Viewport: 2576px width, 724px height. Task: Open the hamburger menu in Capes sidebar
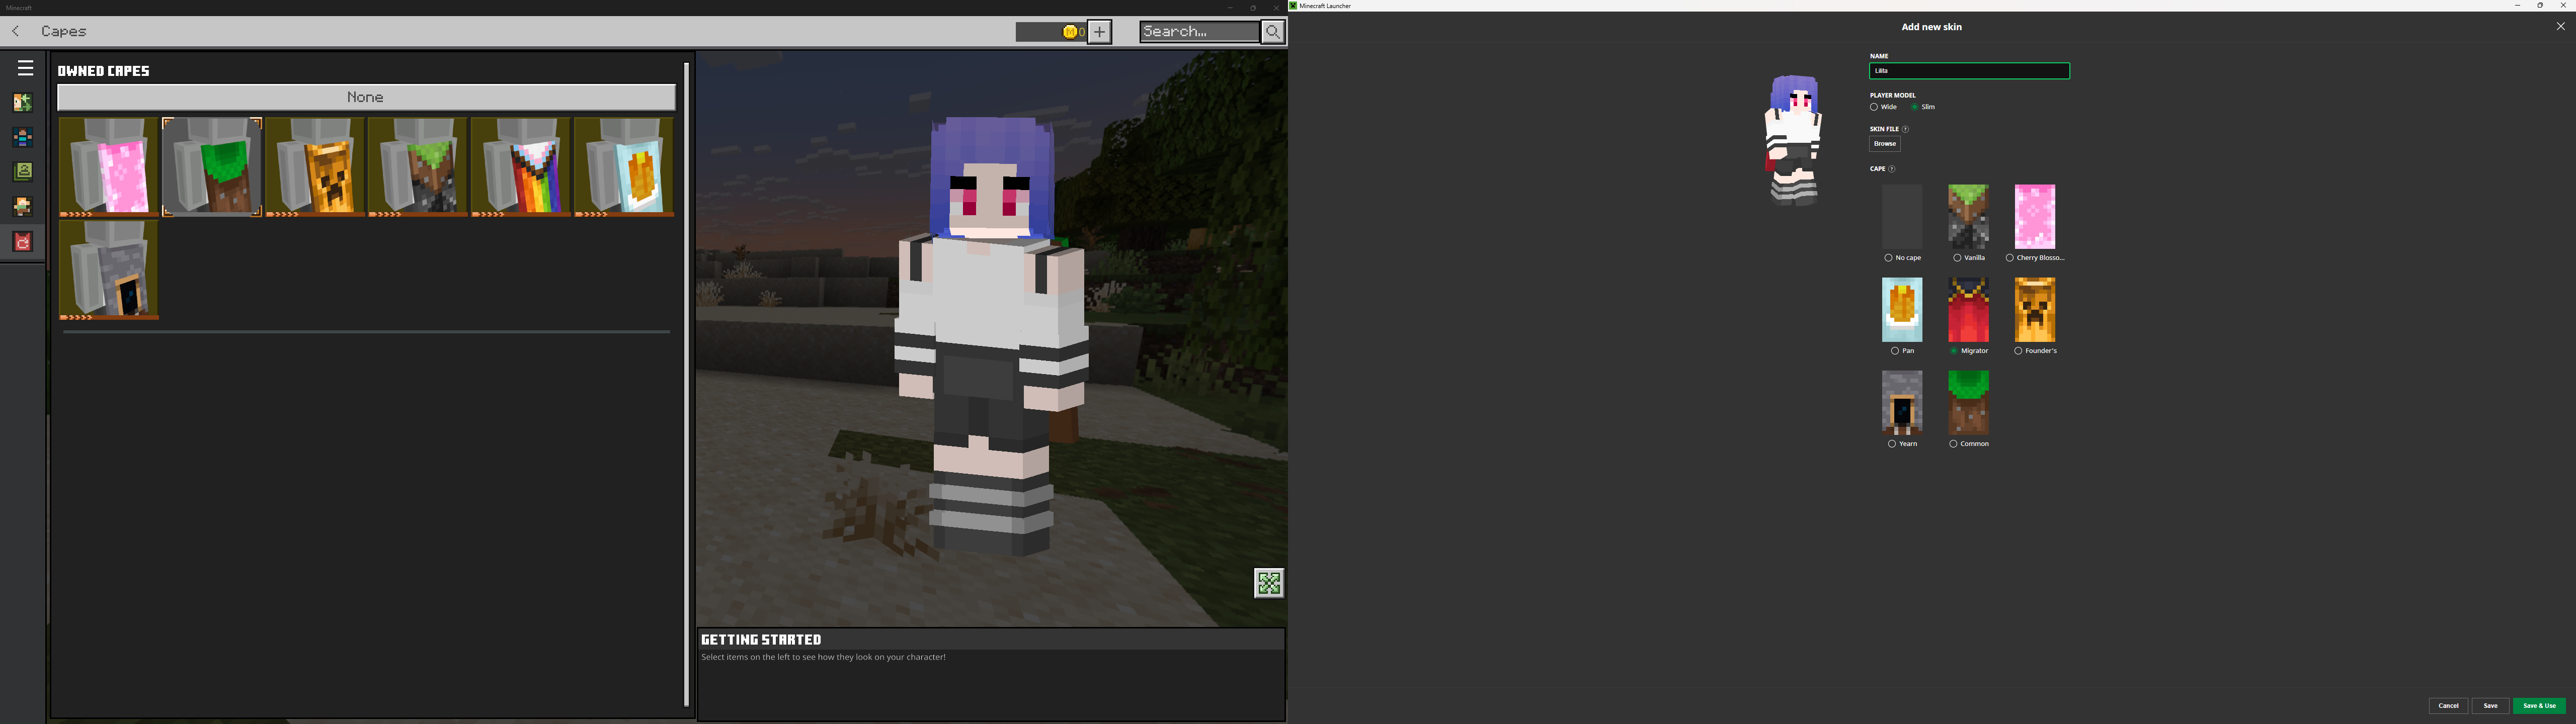point(25,68)
